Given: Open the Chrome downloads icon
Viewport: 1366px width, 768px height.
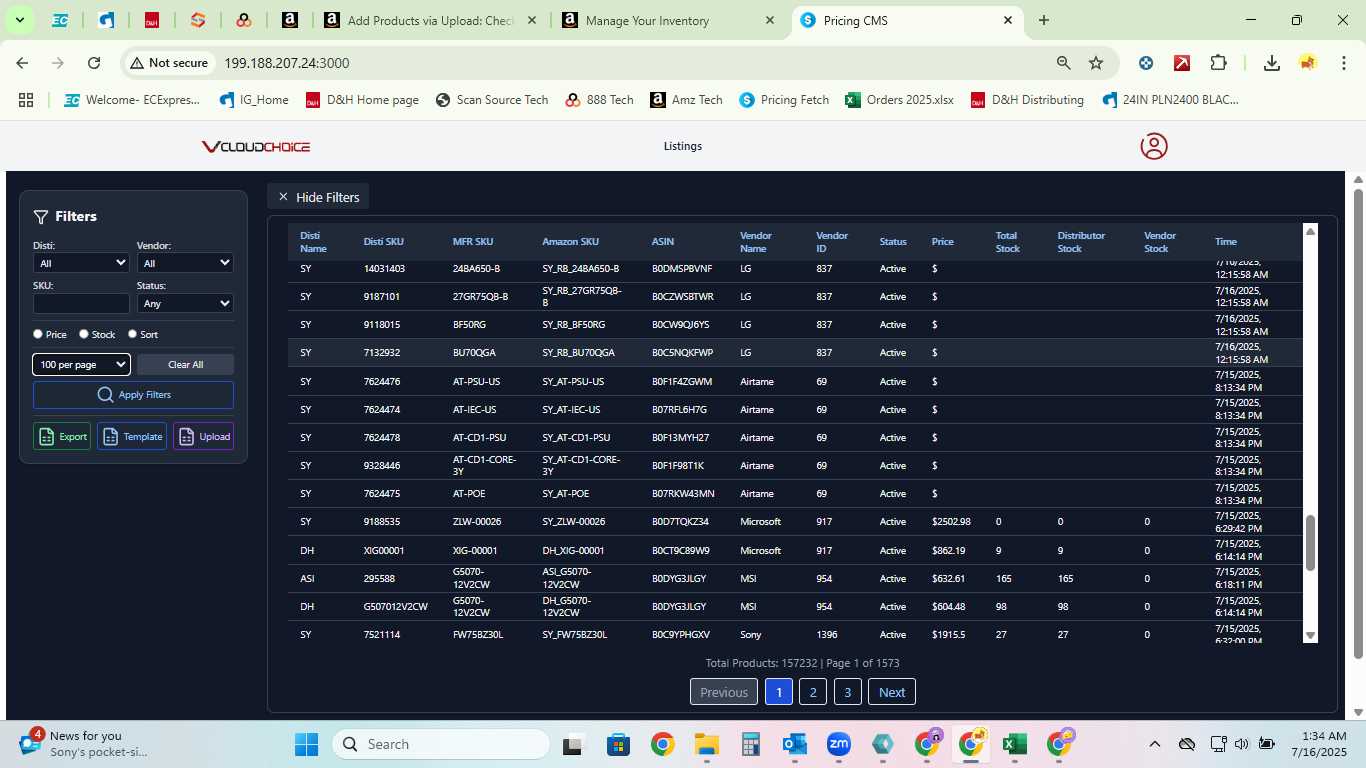Looking at the screenshot, I should point(1272,63).
